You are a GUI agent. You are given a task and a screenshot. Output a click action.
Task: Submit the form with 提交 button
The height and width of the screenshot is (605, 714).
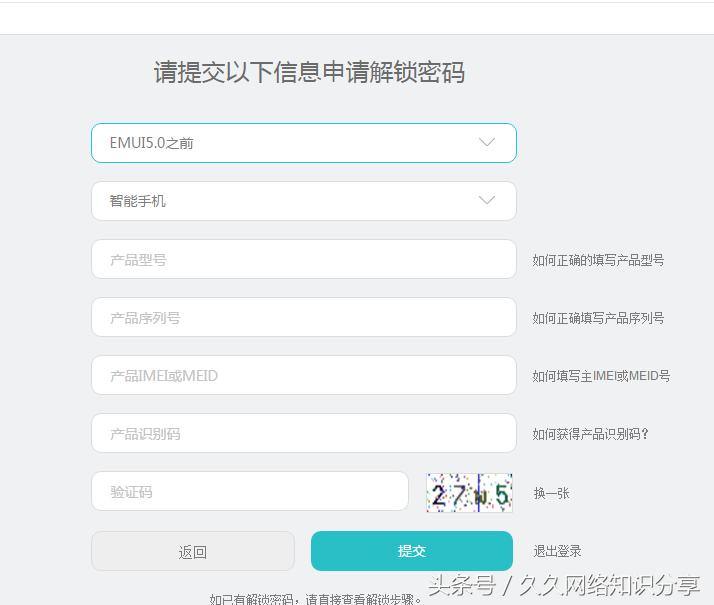pos(412,551)
